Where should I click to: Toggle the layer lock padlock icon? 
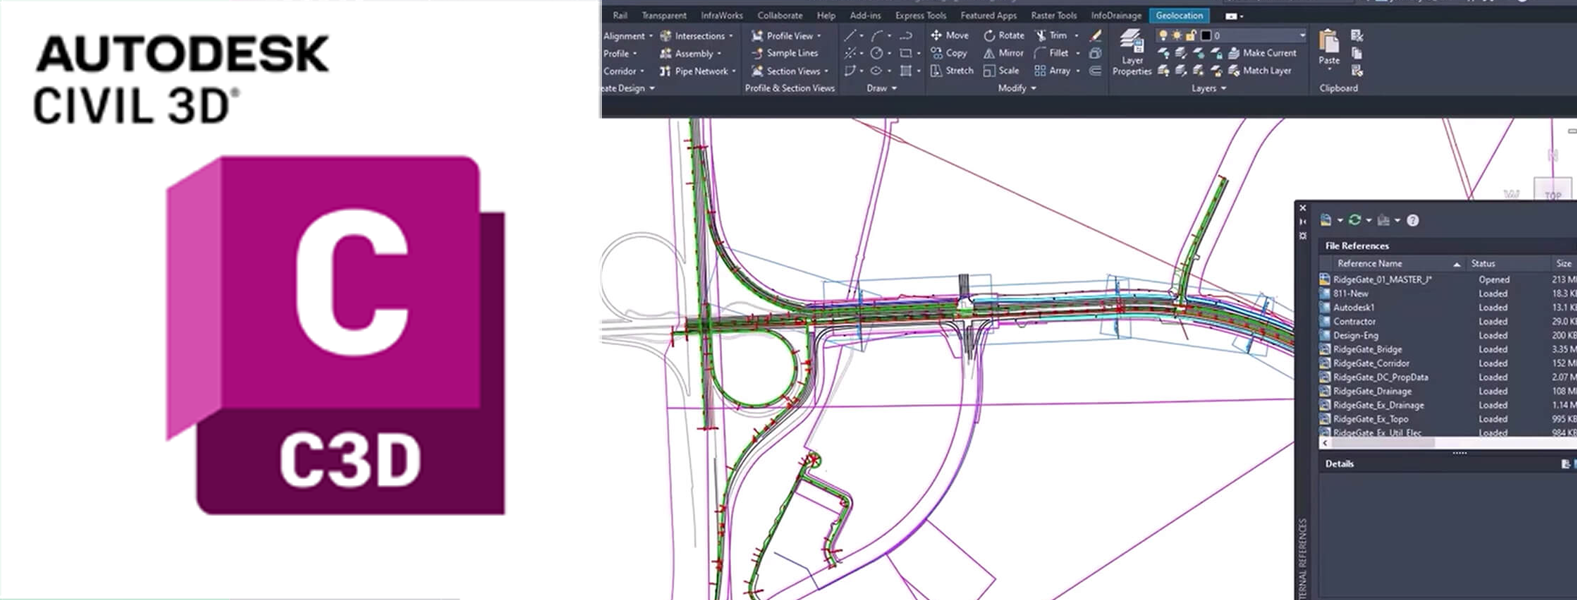click(x=1190, y=35)
